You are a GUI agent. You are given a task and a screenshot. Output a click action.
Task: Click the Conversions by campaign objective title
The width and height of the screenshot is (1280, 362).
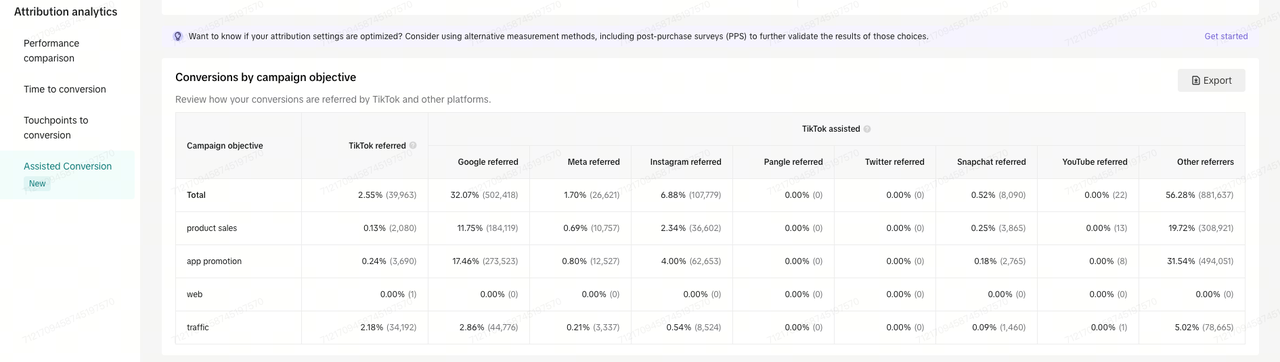point(265,77)
